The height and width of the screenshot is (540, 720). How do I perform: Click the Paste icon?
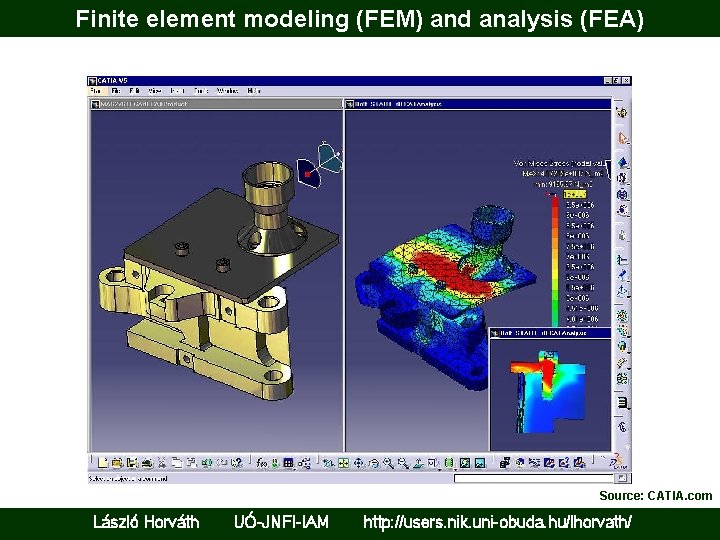tap(192, 463)
